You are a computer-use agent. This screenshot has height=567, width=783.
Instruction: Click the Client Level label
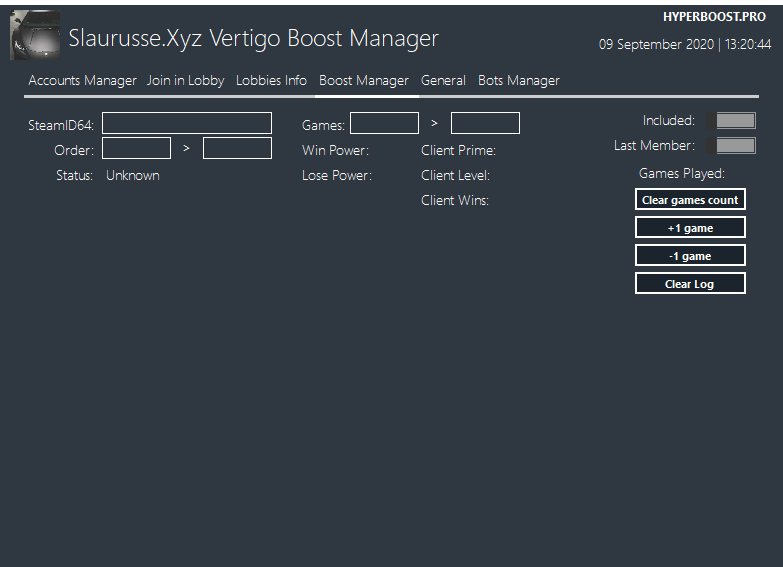455,175
